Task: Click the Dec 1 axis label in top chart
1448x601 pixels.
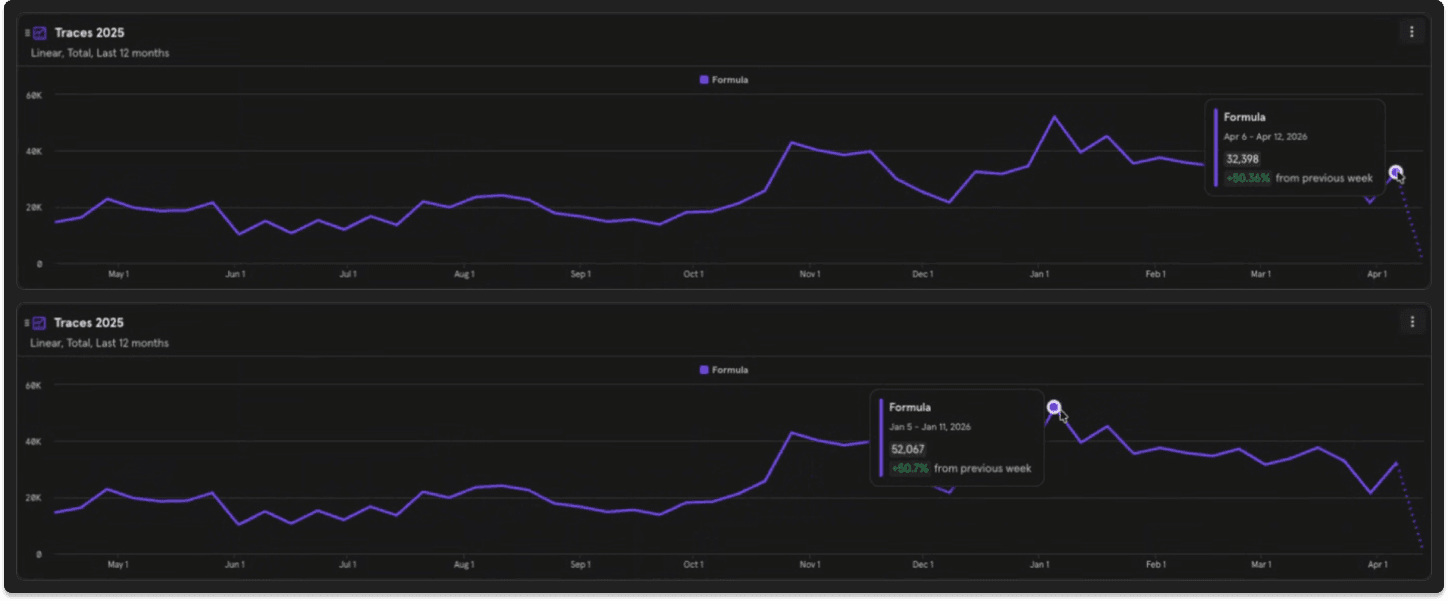Action: coord(923,274)
